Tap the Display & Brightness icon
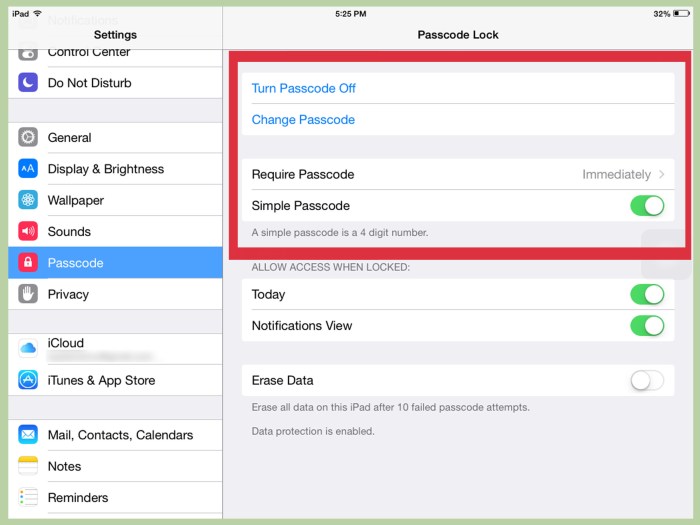The width and height of the screenshot is (700, 525). (x=28, y=169)
